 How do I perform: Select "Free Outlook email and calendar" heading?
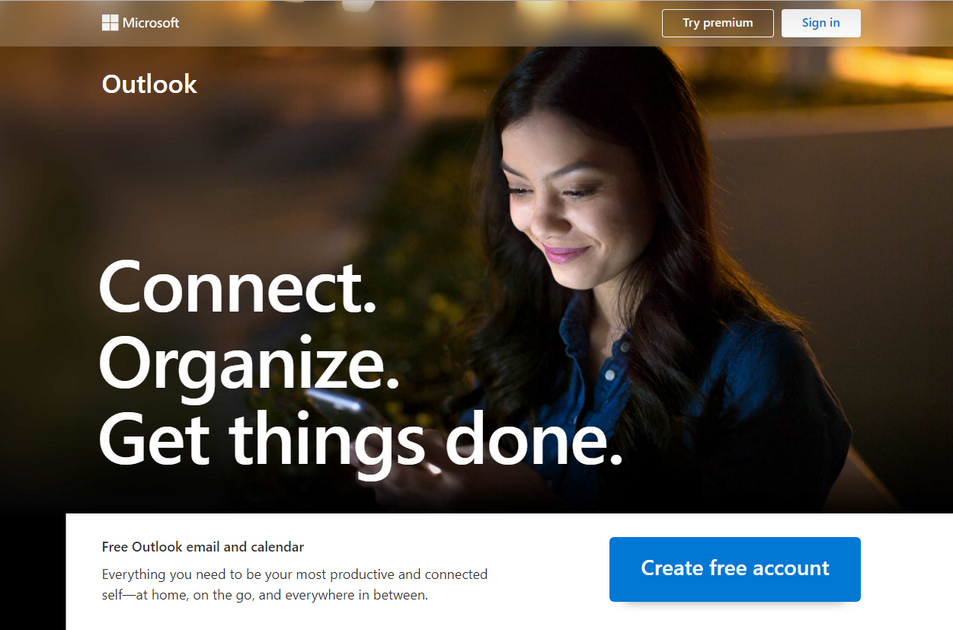point(203,547)
